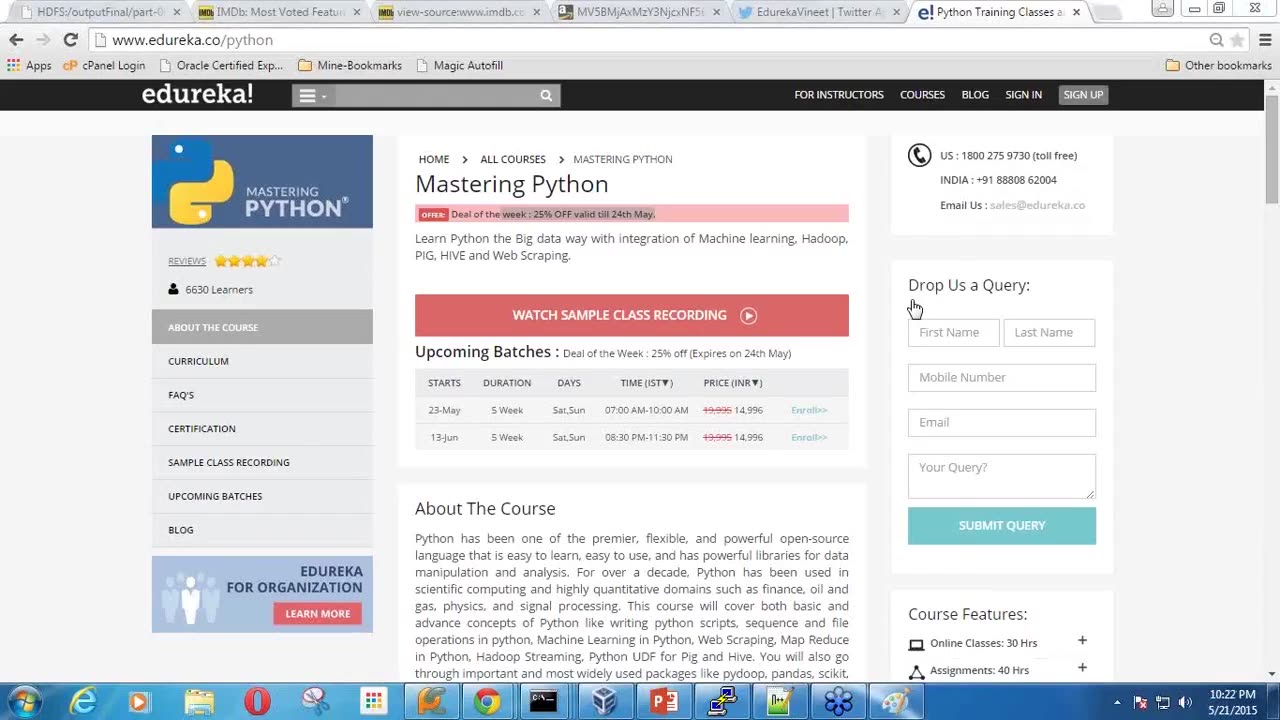Viewport: 1280px width, 720px height.
Task: Click the phone icon beside contact numbers
Action: [x=919, y=155]
